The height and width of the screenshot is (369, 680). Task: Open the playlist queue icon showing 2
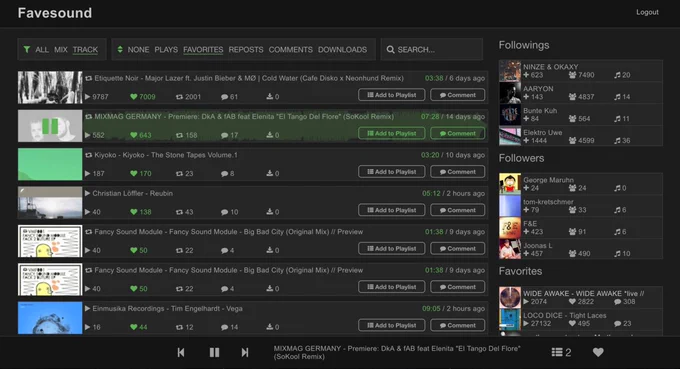pyautogui.click(x=561, y=353)
